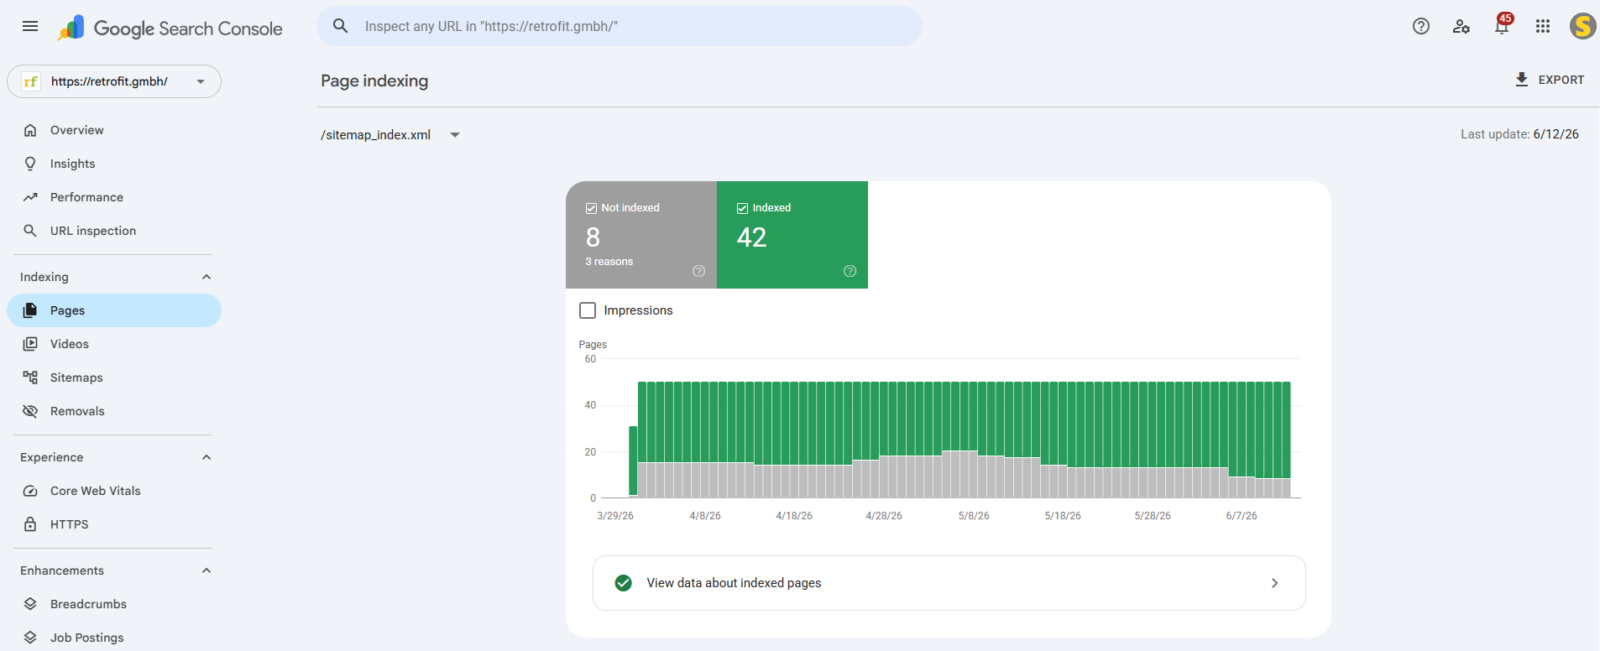Click the retrofit.gmbh property favicon
The height and width of the screenshot is (651, 1600).
(31, 82)
